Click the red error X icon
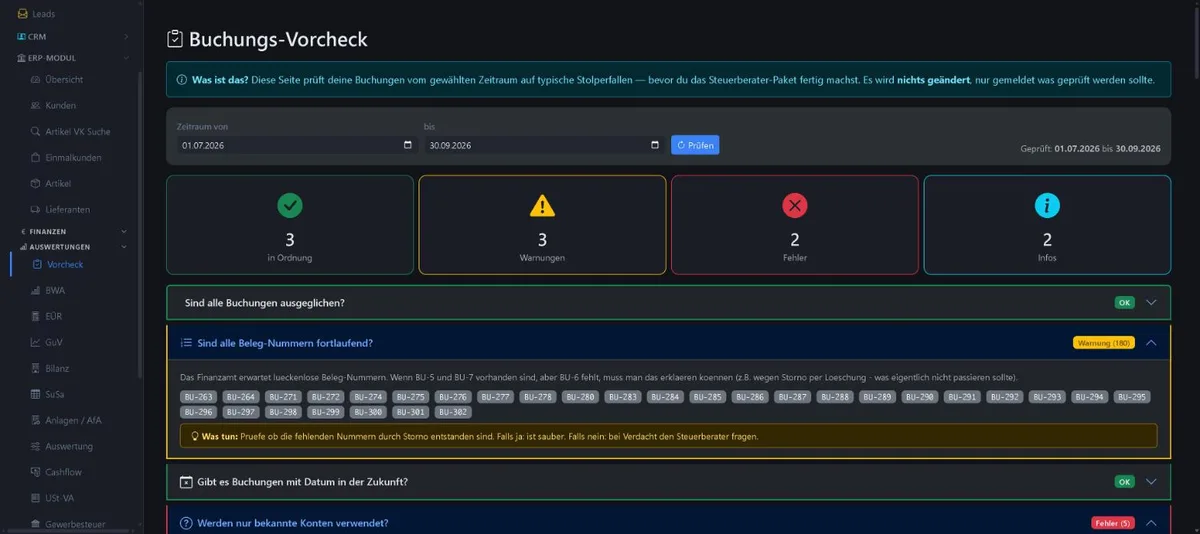The image size is (1200, 534). point(794,206)
